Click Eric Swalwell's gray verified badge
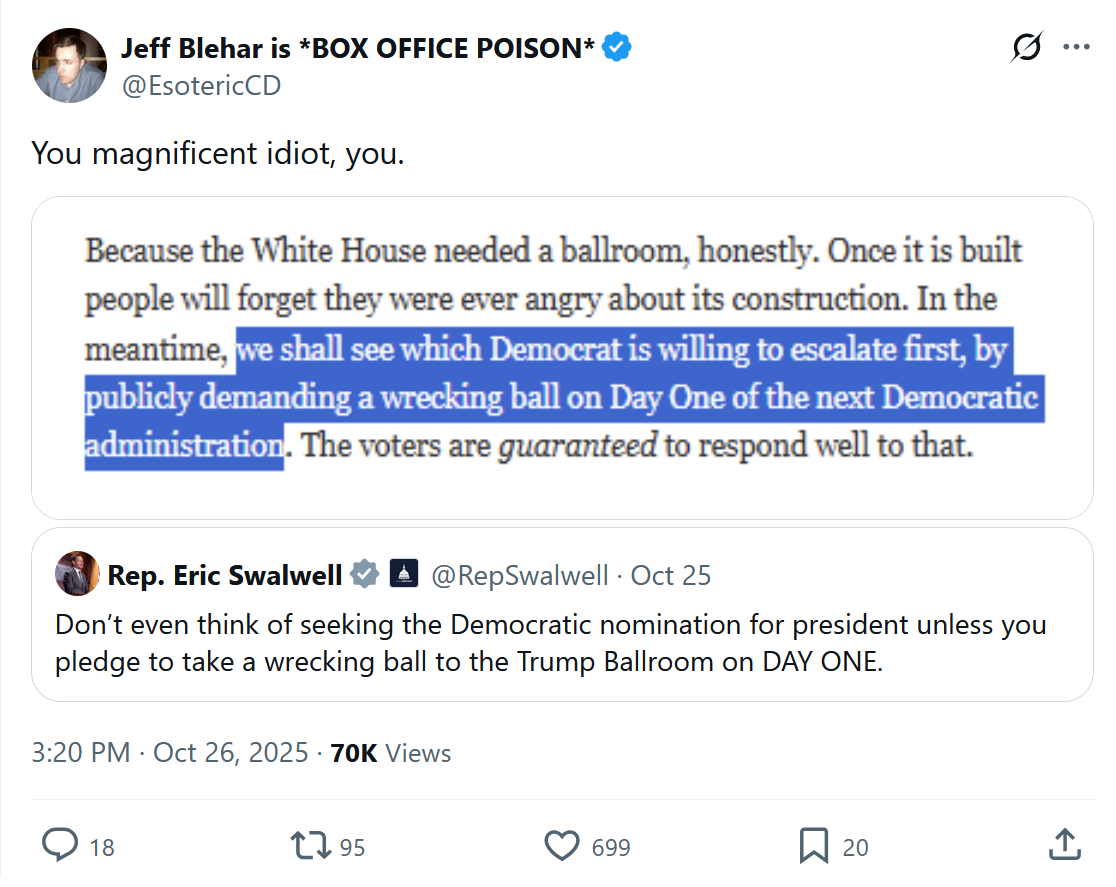Image resolution: width=1116 pixels, height=887 pixels. coord(364,574)
